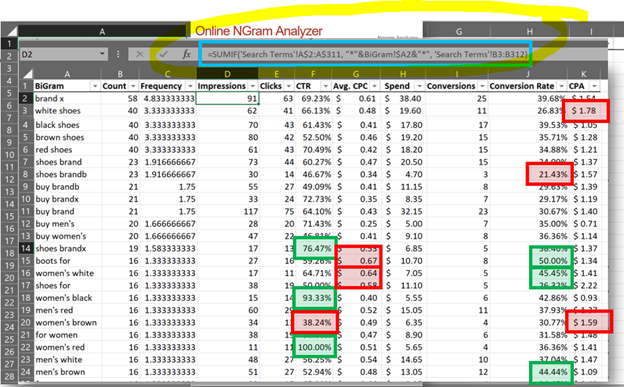The image size is (624, 387).
Task: Click the 'white shoes' BiGram cell
Action: [66, 111]
